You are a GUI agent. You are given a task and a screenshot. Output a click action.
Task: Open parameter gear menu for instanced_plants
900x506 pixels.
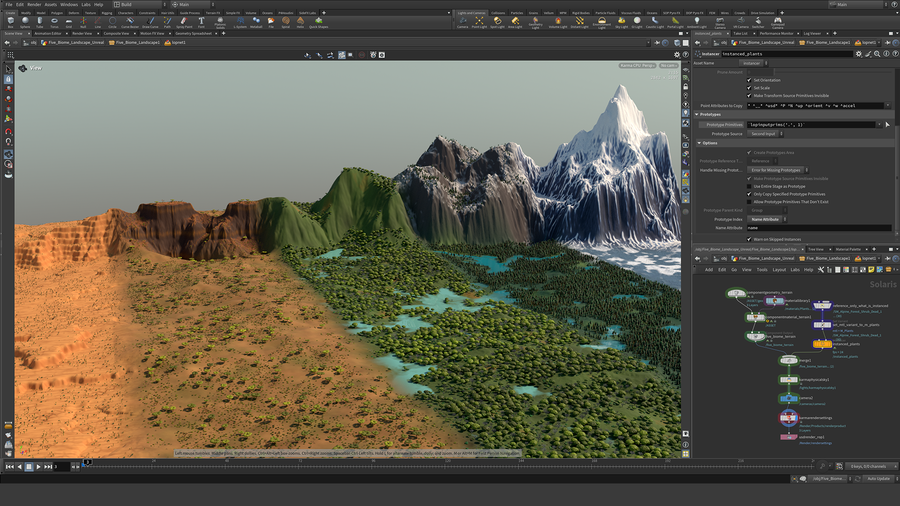click(858, 53)
